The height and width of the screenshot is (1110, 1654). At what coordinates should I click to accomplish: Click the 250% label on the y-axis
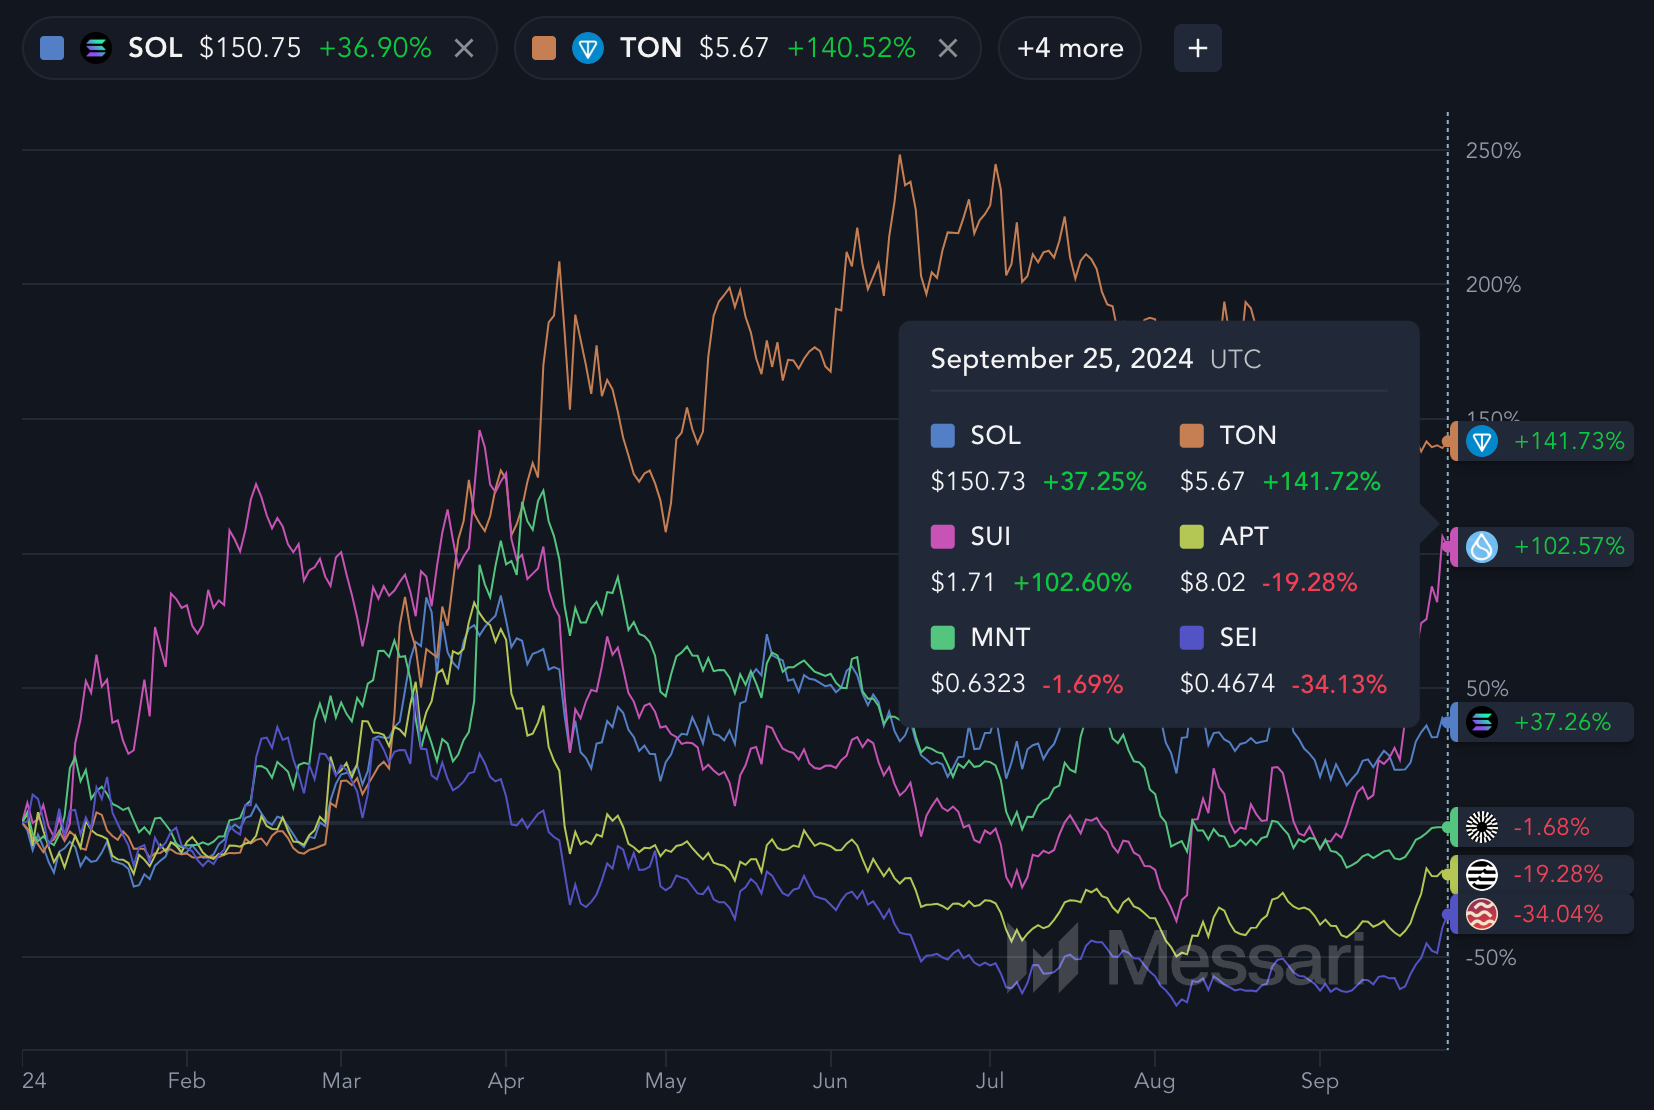[x=1492, y=151]
